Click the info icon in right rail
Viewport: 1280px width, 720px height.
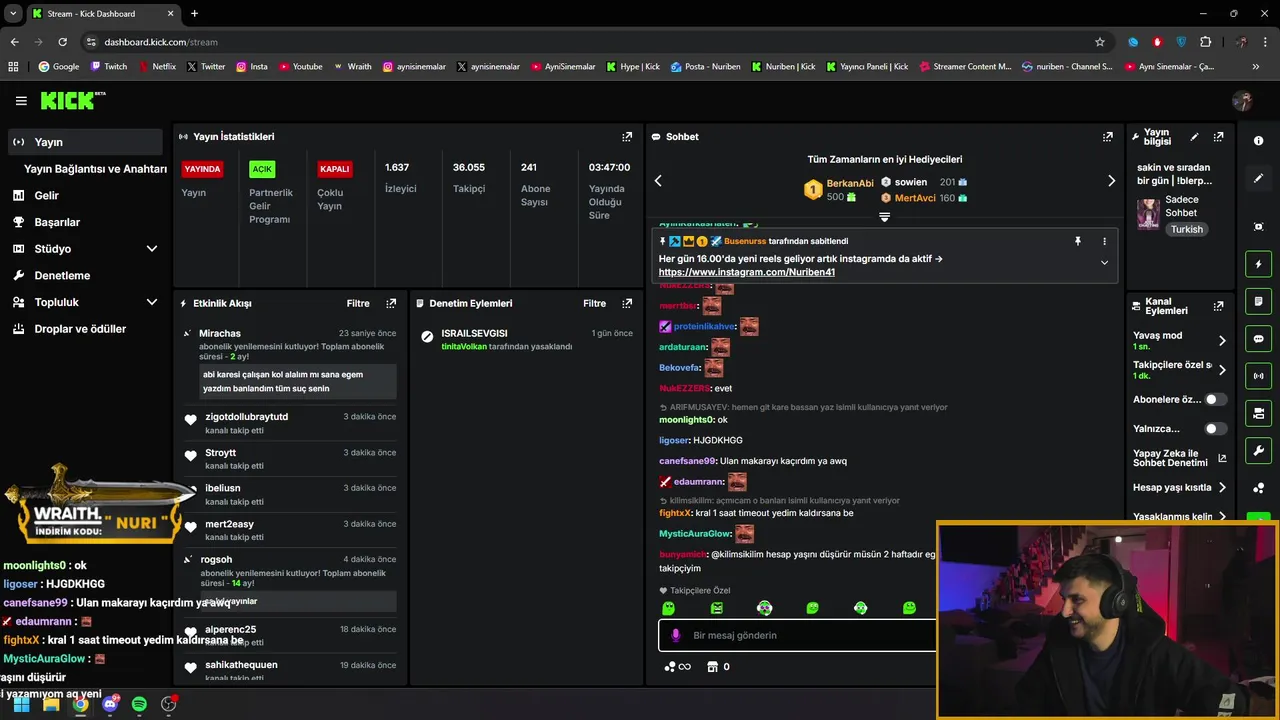tap(1258, 141)
